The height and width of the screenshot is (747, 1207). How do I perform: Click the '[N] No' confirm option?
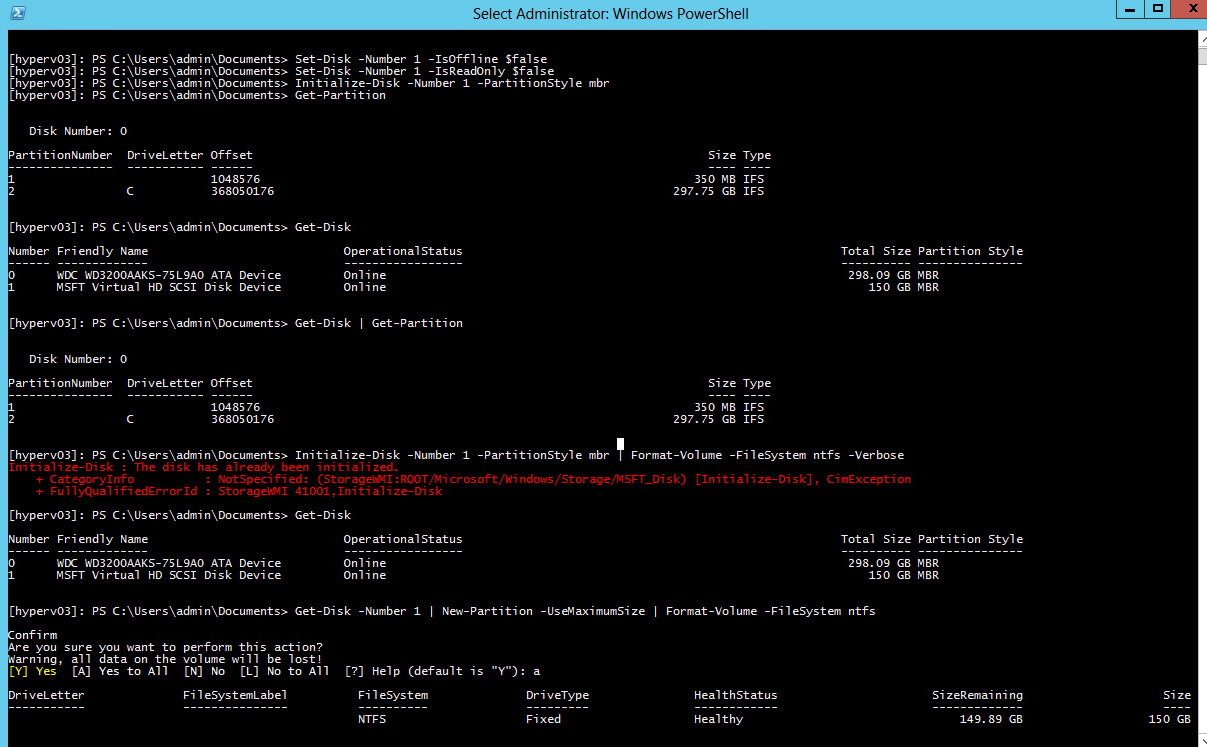pos(200,671)
